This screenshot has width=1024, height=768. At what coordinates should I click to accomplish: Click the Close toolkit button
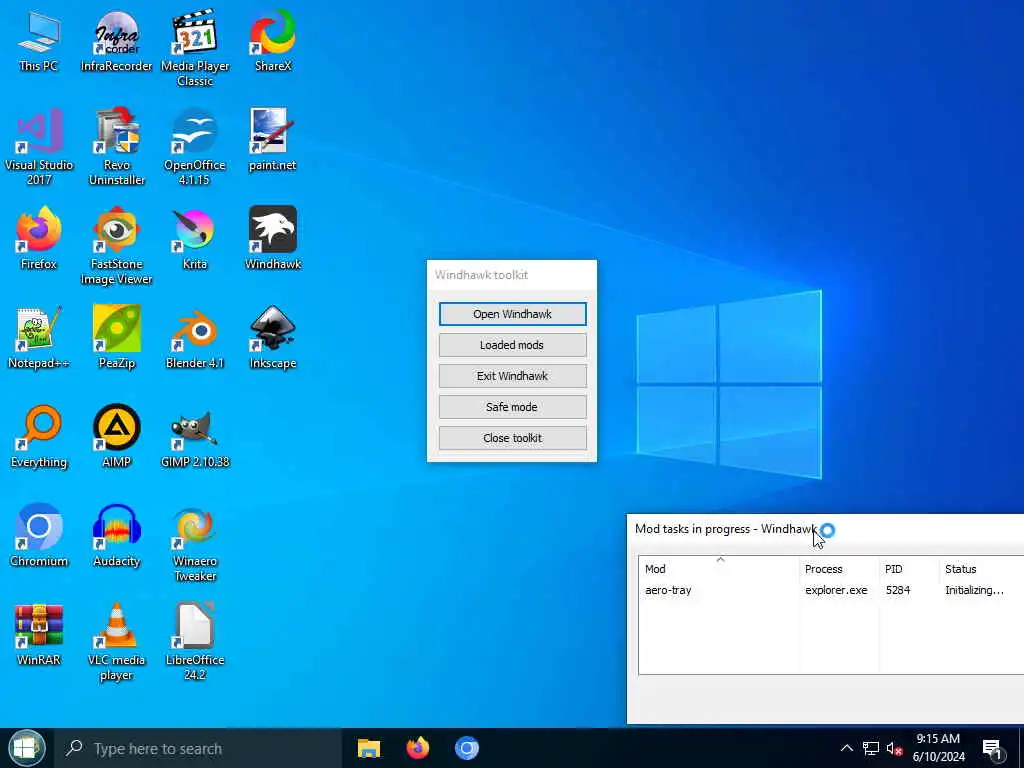click(x=513, y=438)
